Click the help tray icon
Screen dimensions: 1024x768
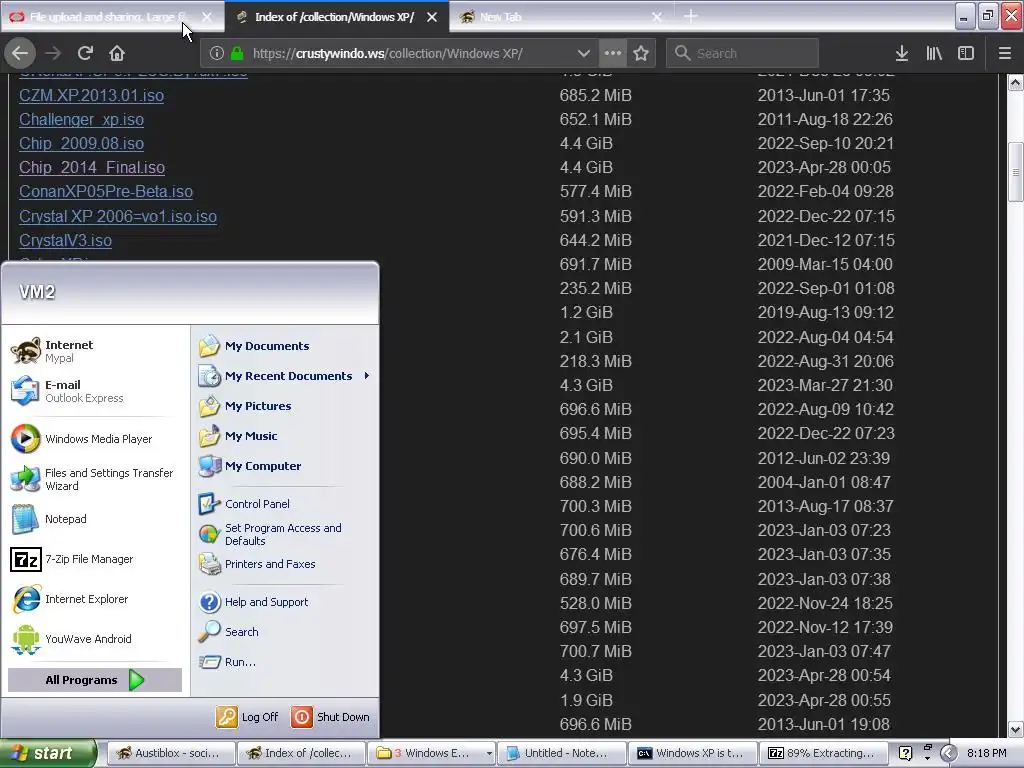coord(906,753)
